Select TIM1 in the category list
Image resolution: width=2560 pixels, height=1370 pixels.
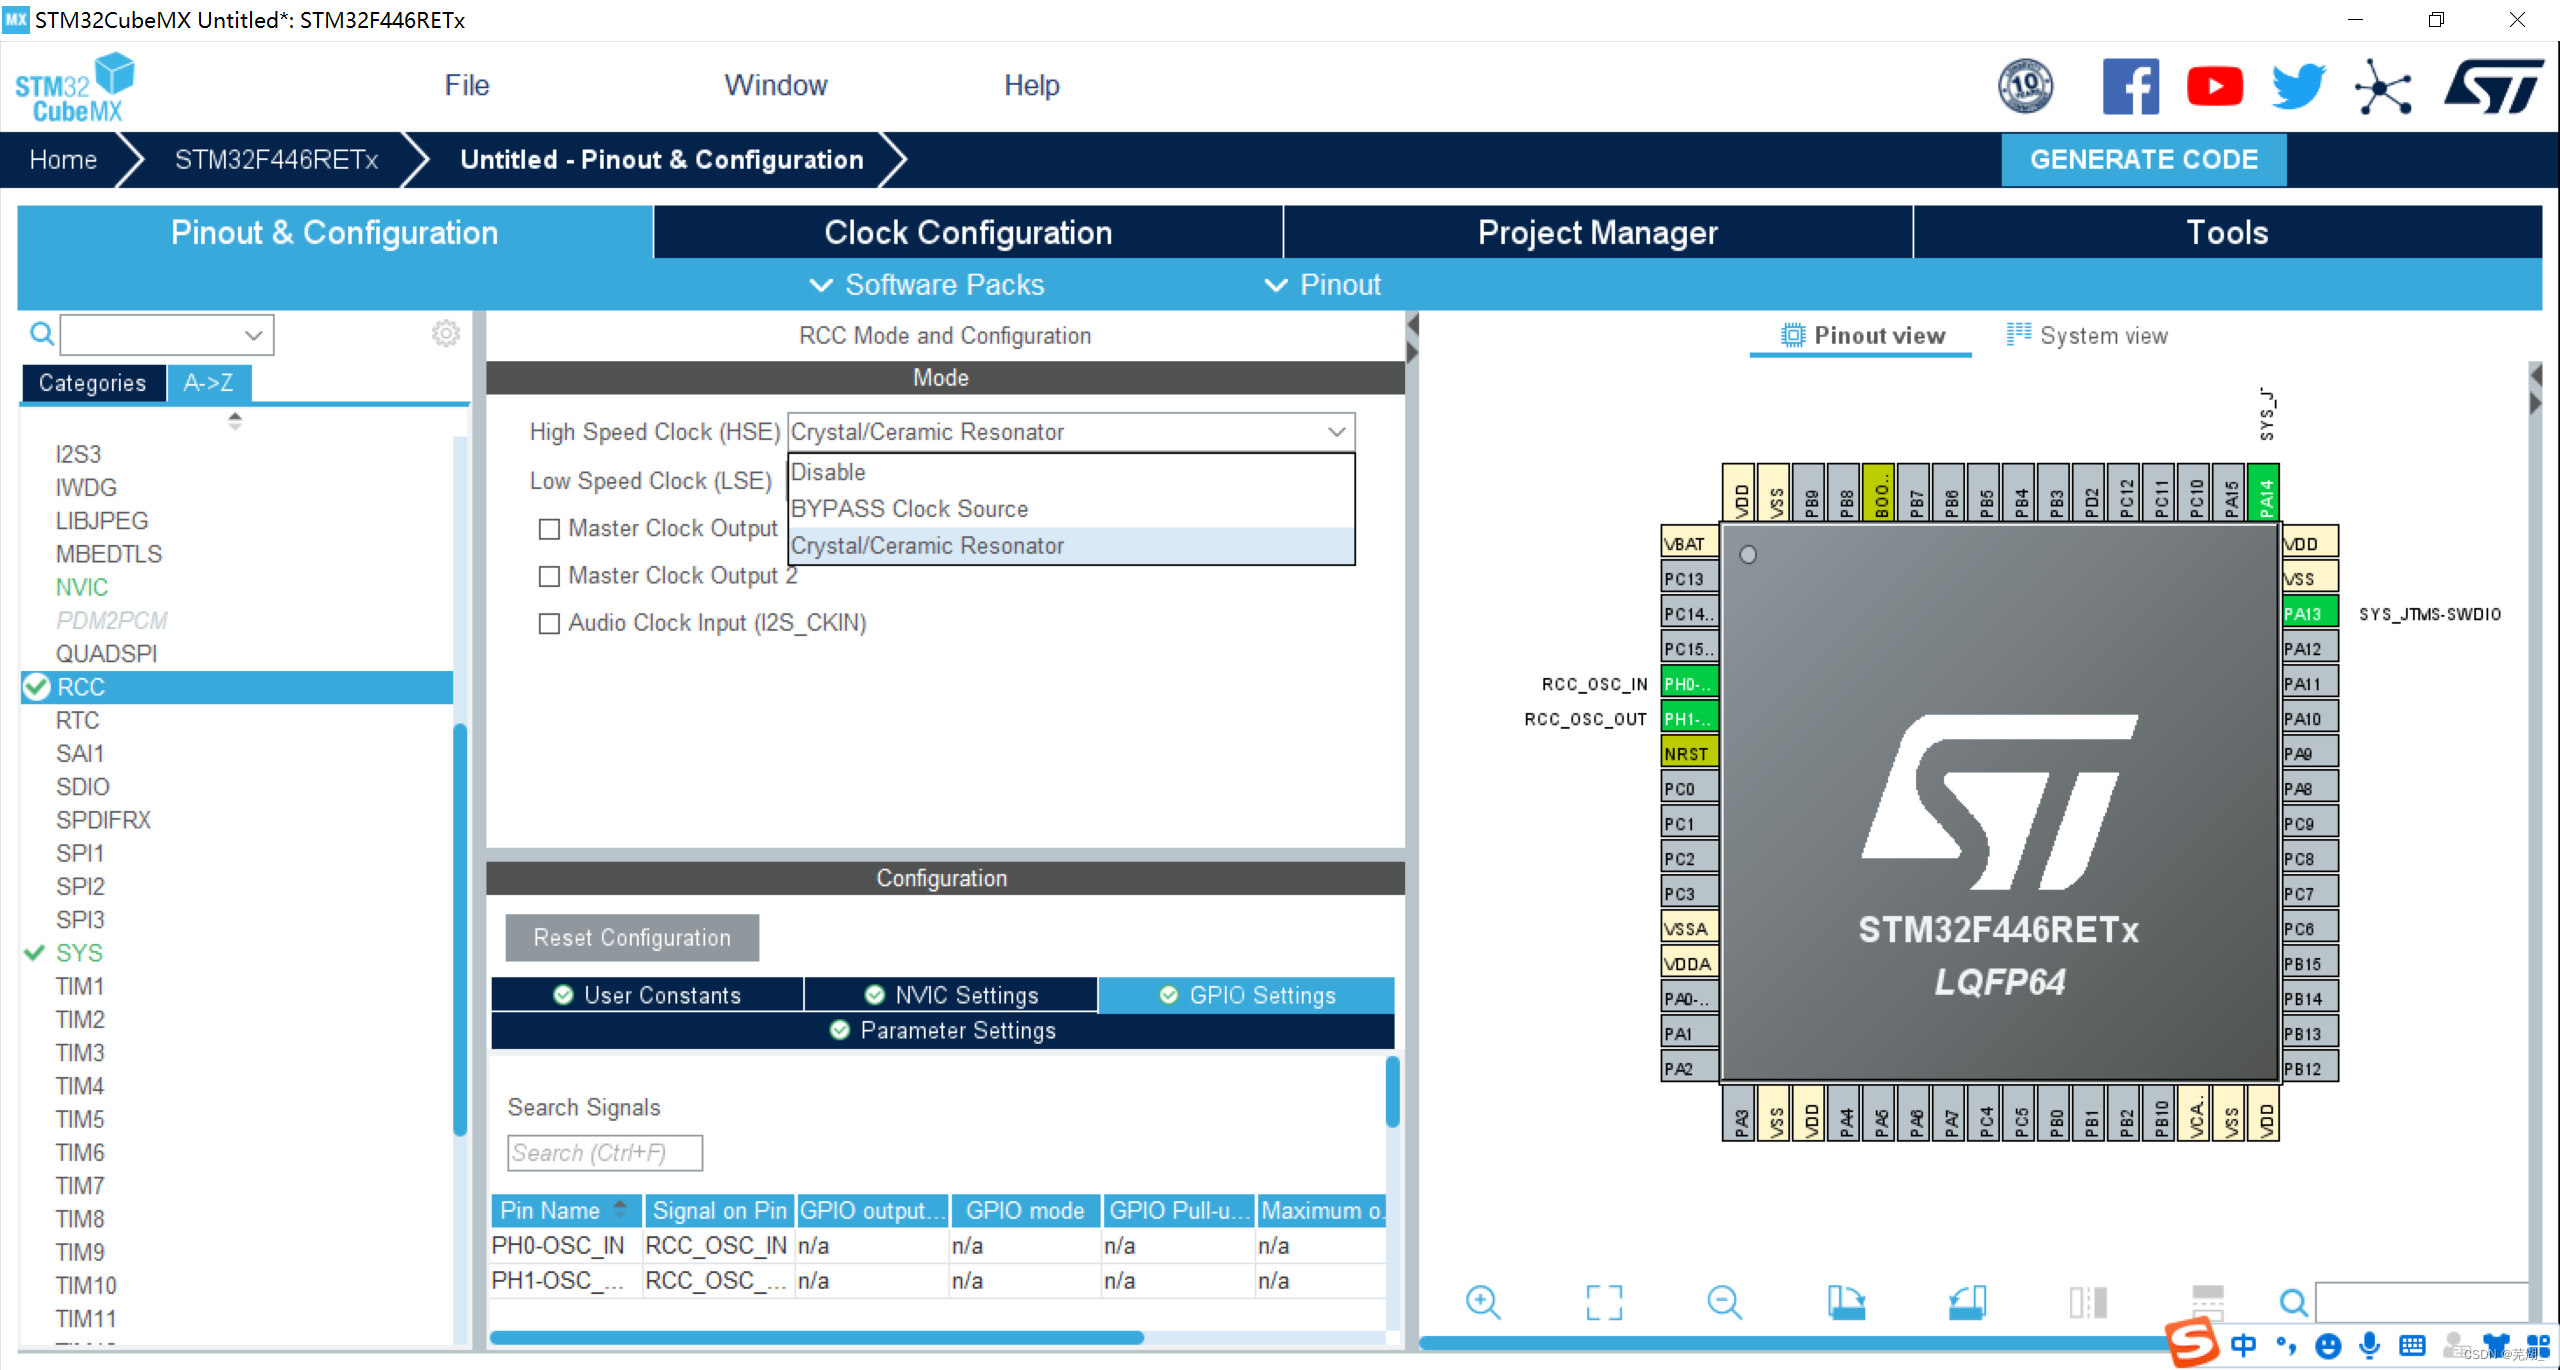(x=80, y=986)
